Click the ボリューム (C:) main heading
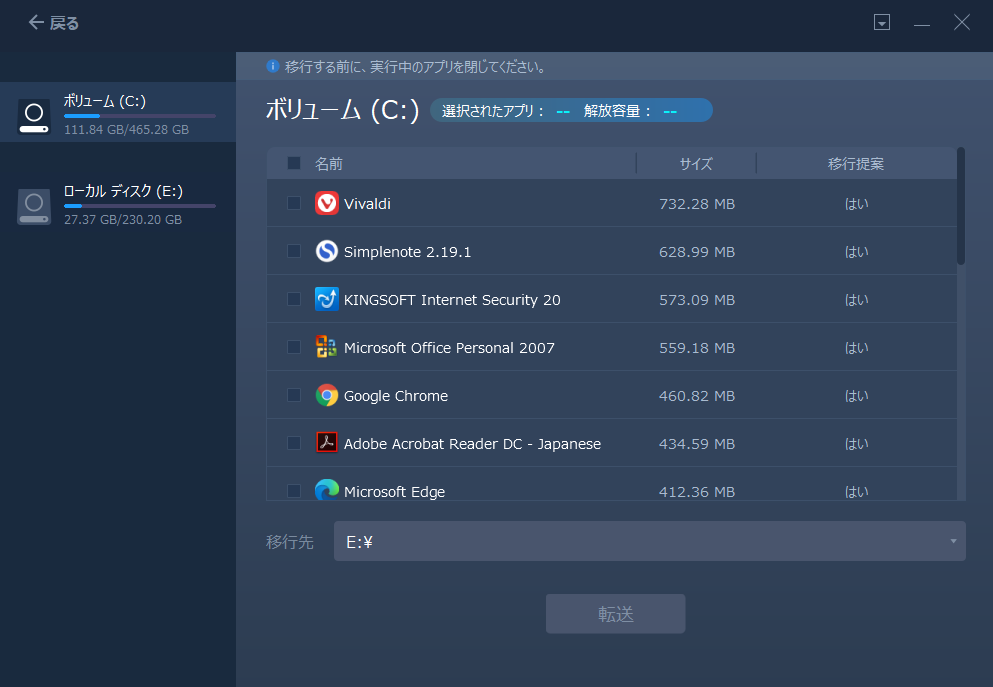The image size is (993, 687). click(x=343, y=110)
